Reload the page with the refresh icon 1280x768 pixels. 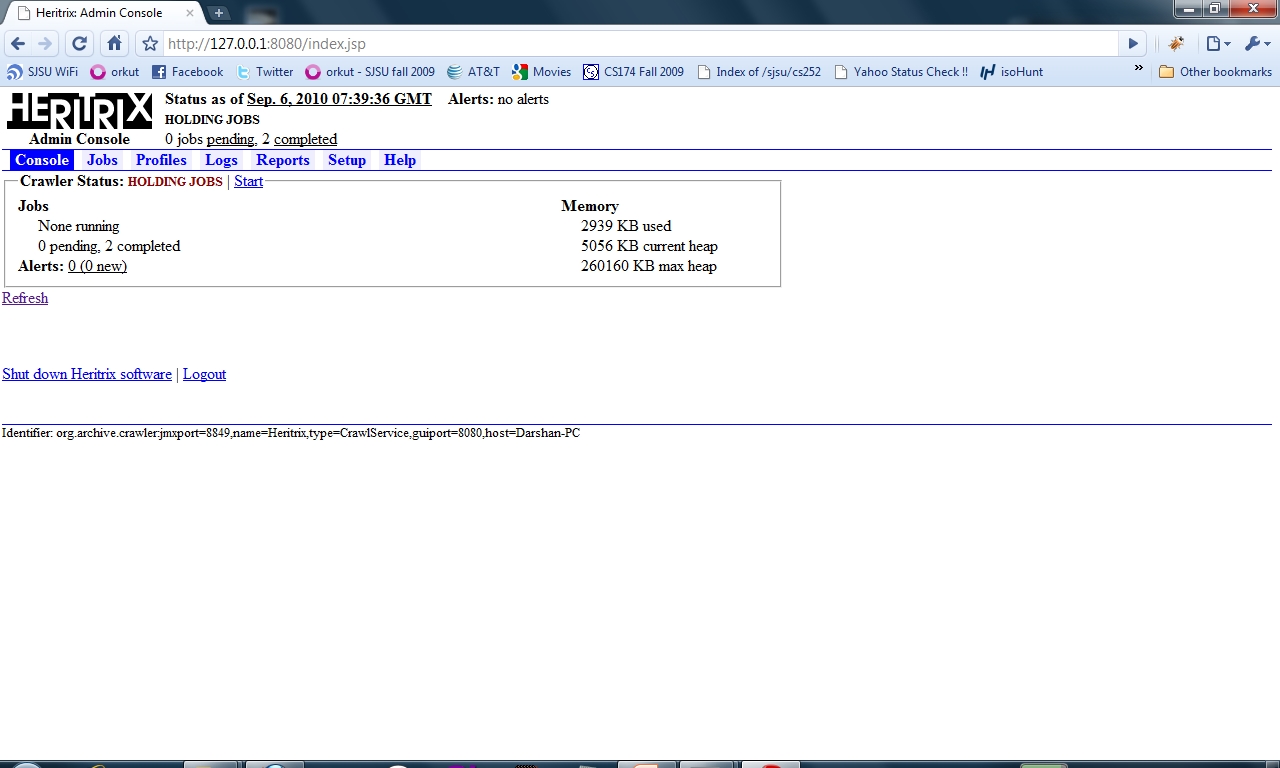coord(80,44)
